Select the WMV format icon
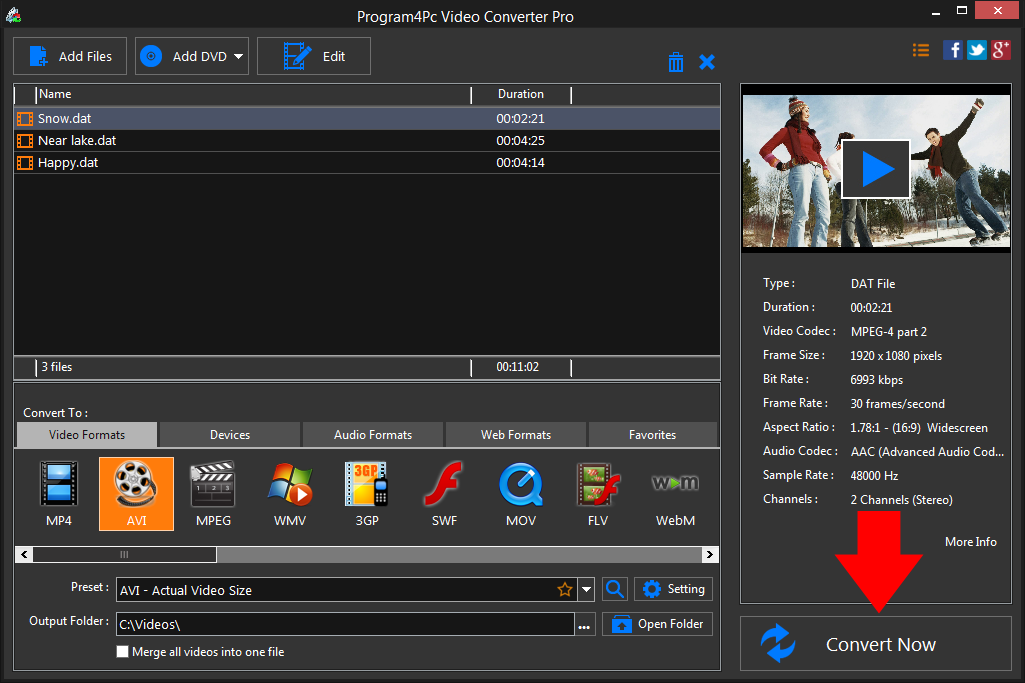 290,493
